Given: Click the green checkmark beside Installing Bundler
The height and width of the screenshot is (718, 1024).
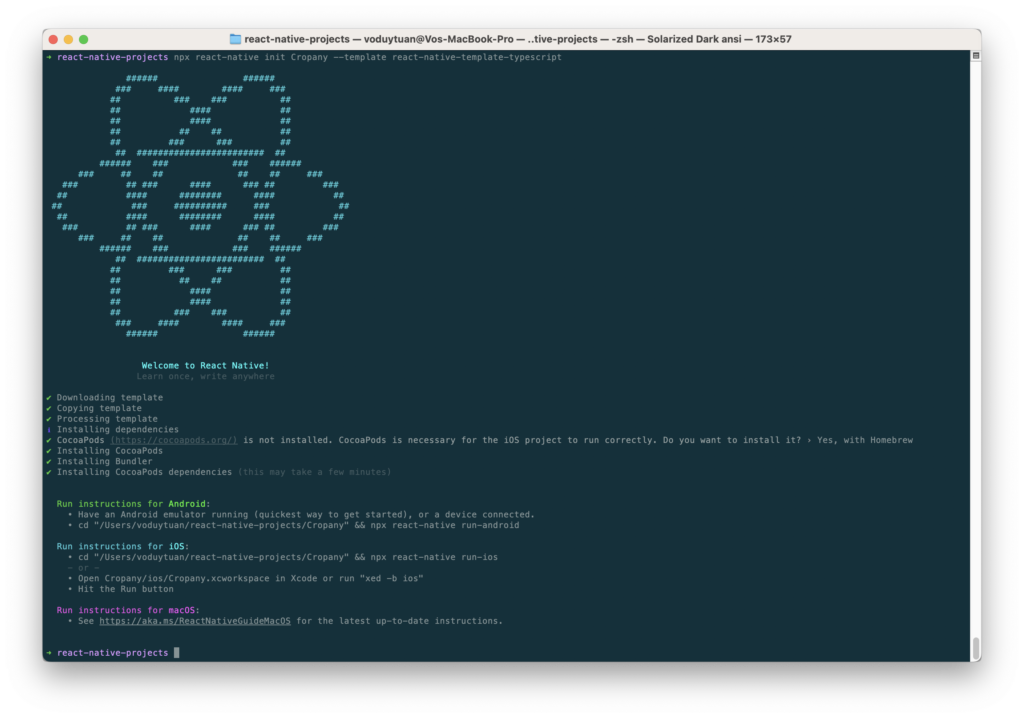Looking at the screenshot, I should click(49, 461).
